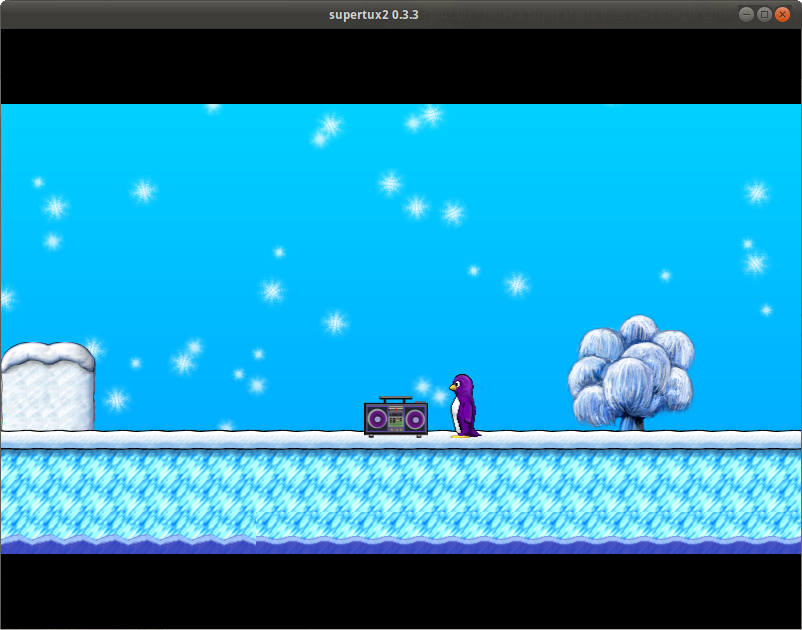Click Tux the purple penguin
This screenshot has width=802, height=630.
click(464, 406)
